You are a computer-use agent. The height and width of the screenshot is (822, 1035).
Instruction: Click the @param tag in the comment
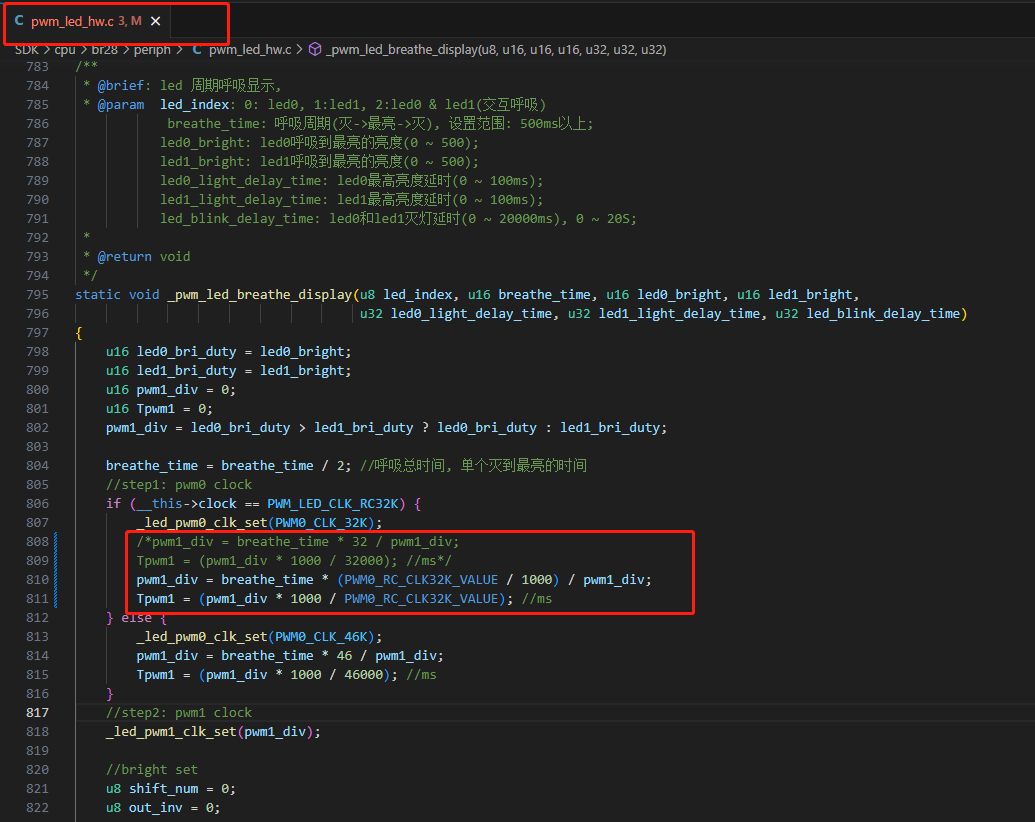(x=121, y=105)
